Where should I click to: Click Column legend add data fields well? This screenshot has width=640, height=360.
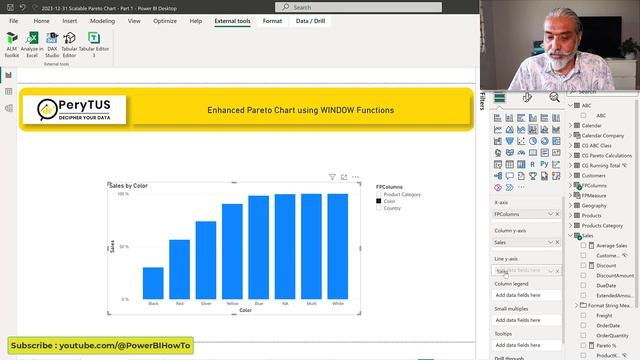tap(526, 295)
